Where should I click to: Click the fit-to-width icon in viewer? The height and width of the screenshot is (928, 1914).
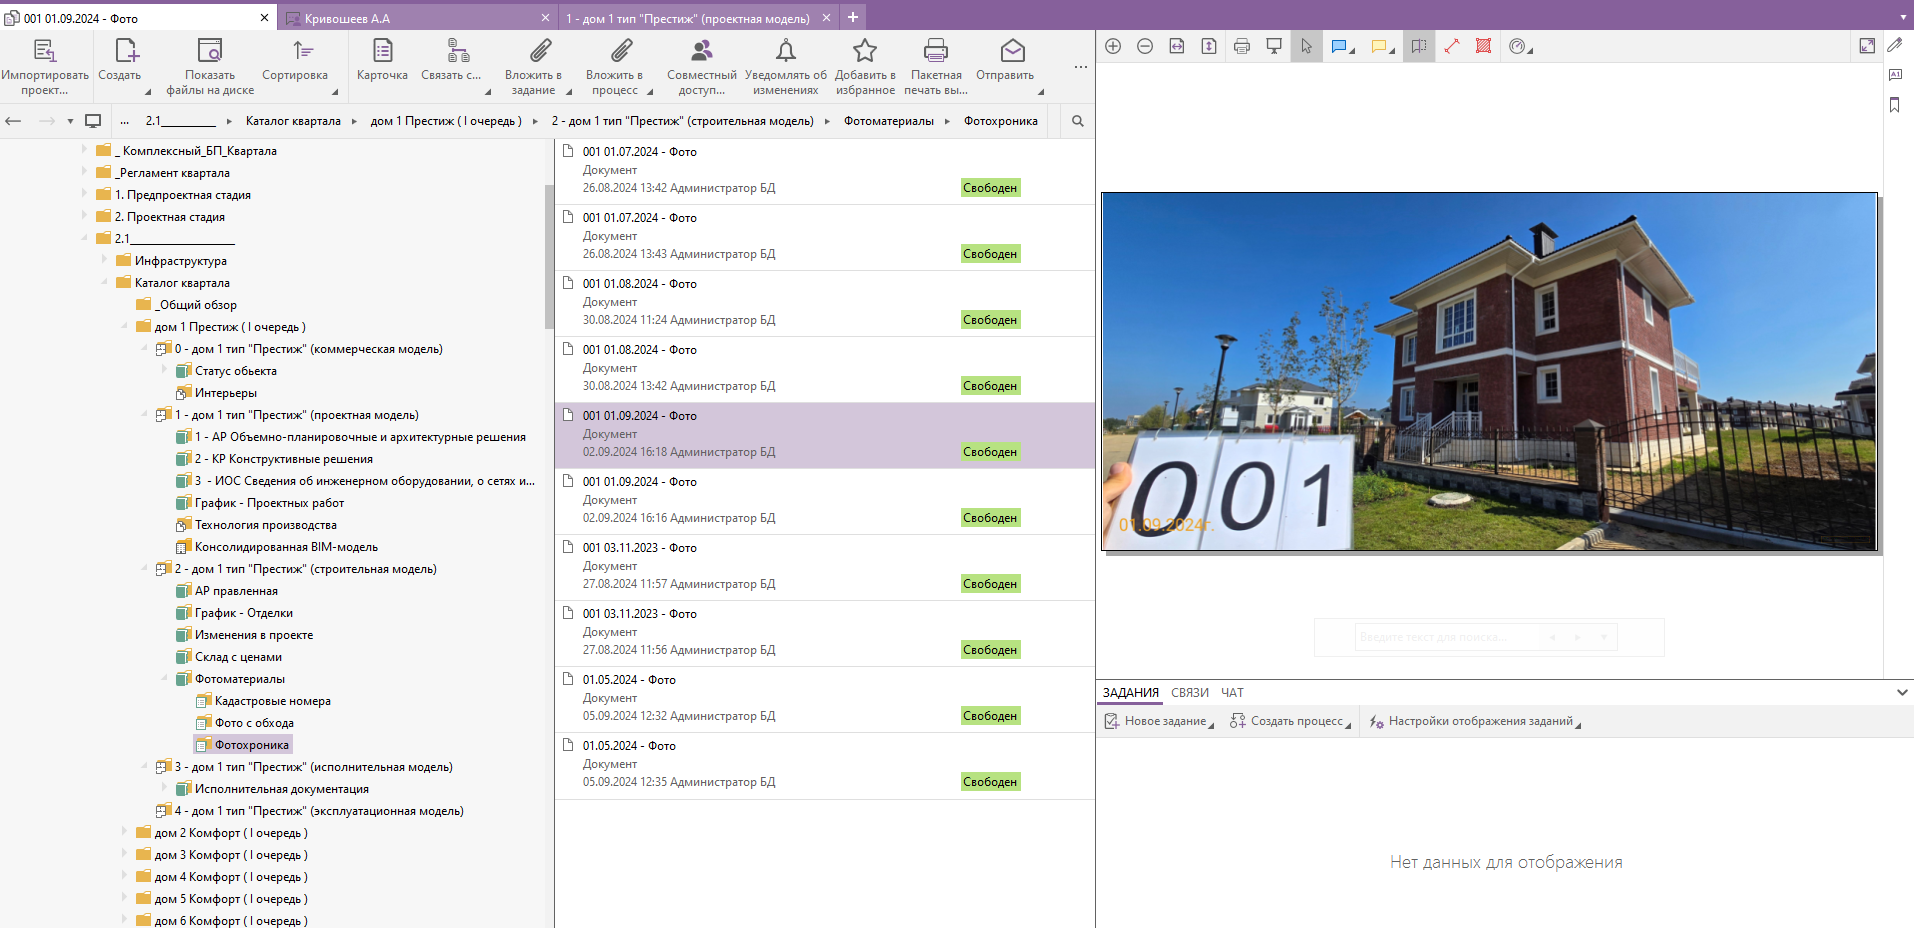tap(1177, 46)
